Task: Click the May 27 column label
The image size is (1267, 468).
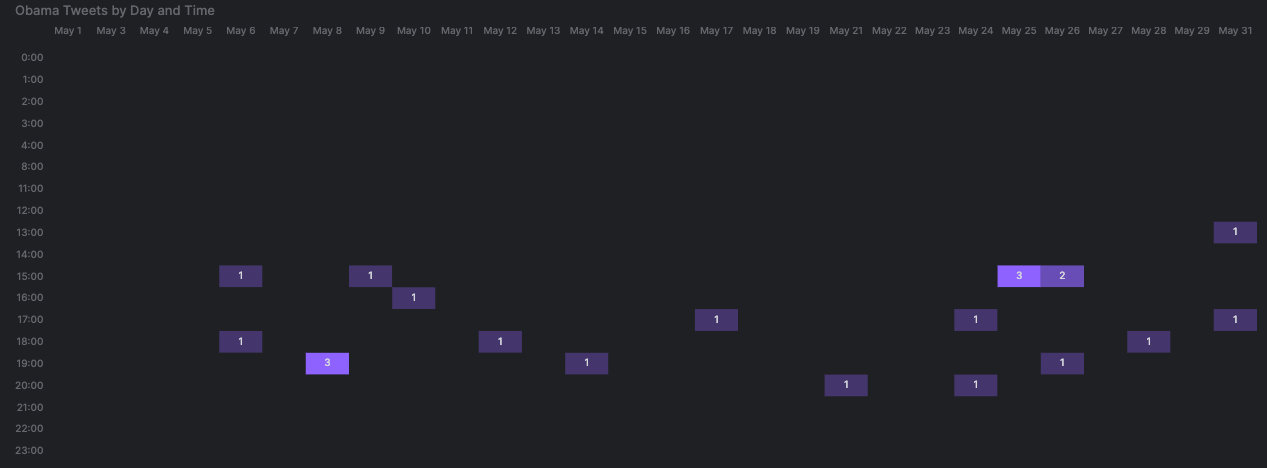Action: pyautogui.click(x=1106, y=31)
